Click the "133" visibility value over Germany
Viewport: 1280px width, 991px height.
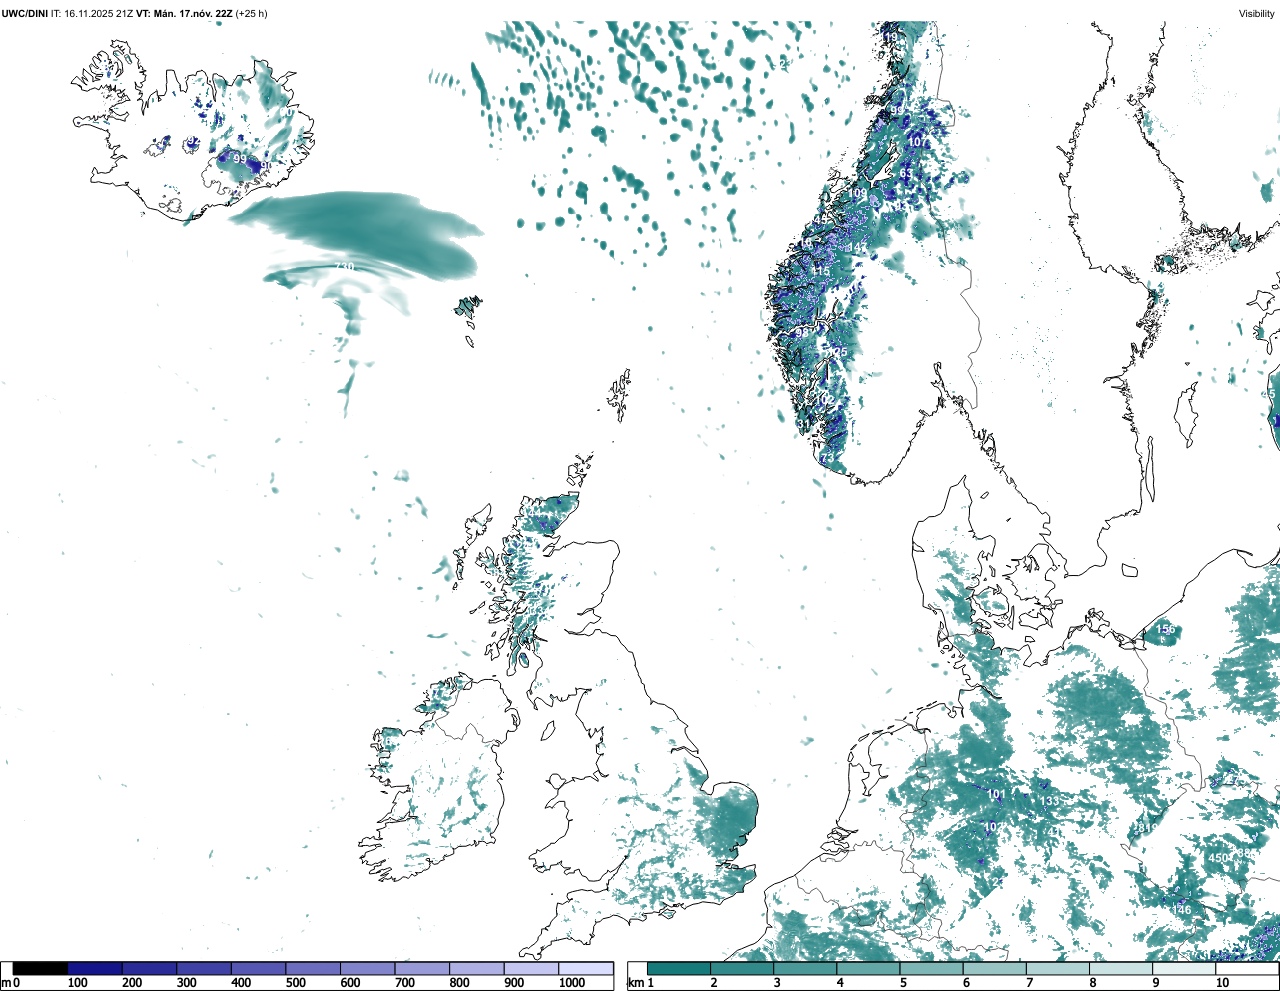[1049, 802]
